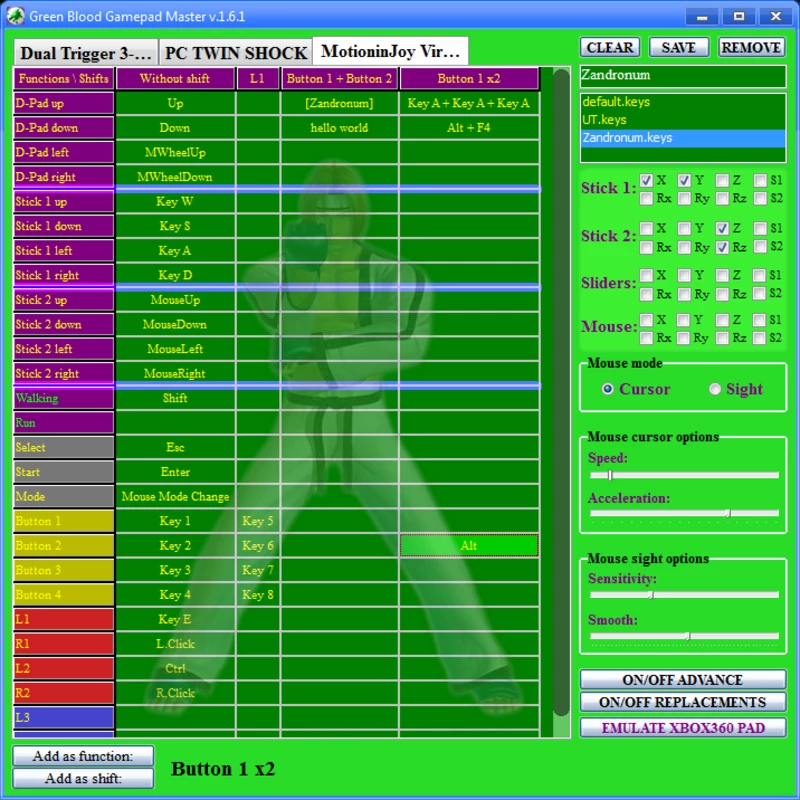
Task: Click Add as function button
Action: pos(83,756)
